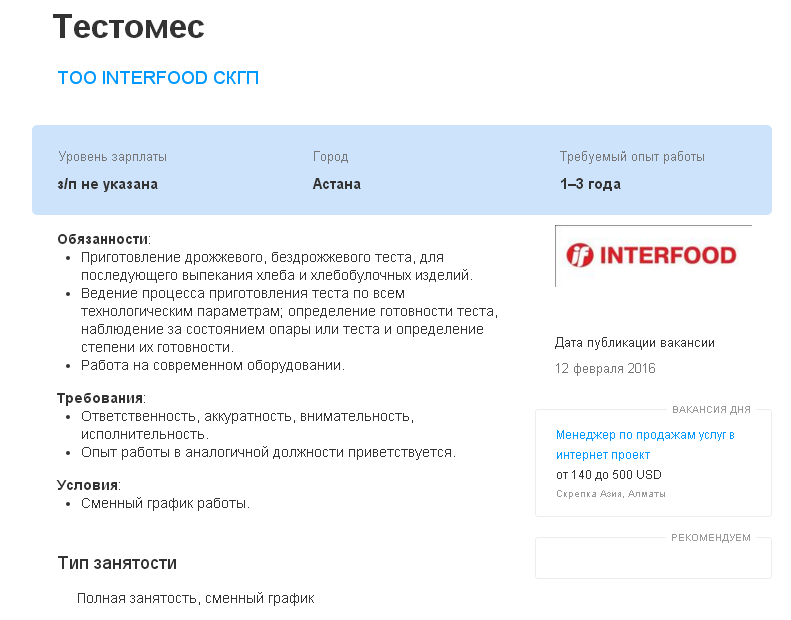Click the Полная занятость, сменный график text
The width and height of the screenshot is (791, 620).
(196, 598)
